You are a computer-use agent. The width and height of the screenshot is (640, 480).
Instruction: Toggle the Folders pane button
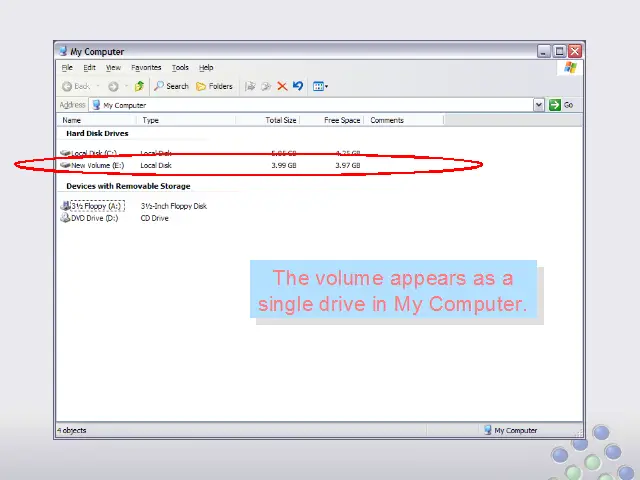point(214,86)
